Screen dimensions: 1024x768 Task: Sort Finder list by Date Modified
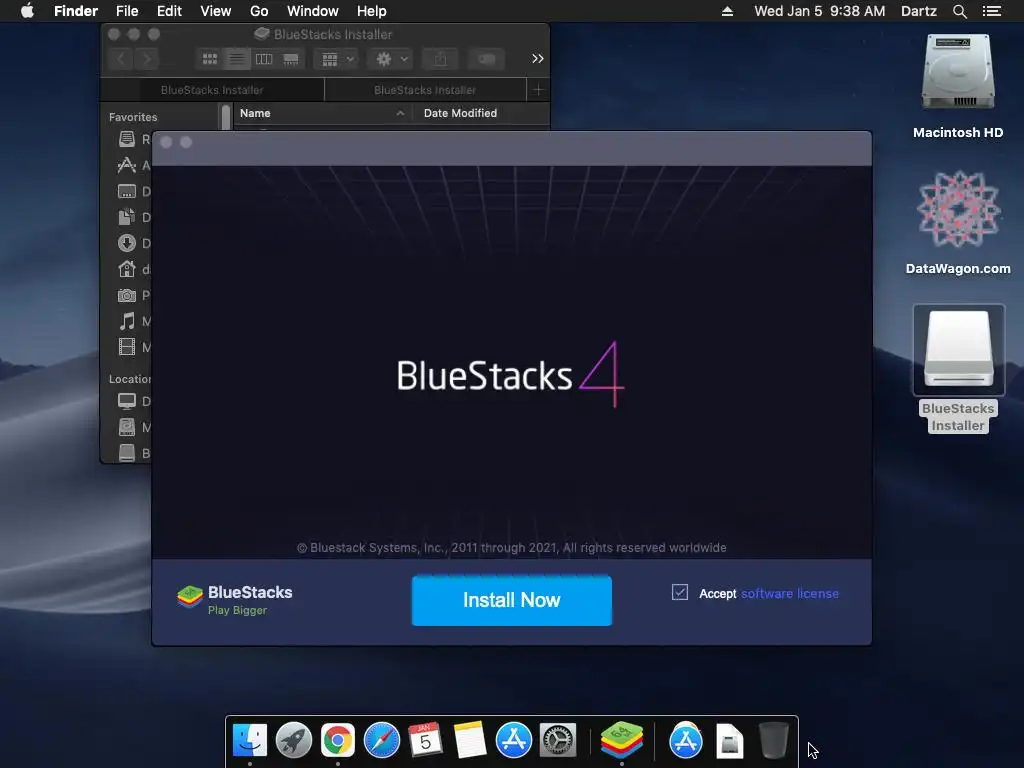pyautogui.click(x=460, y=113)
